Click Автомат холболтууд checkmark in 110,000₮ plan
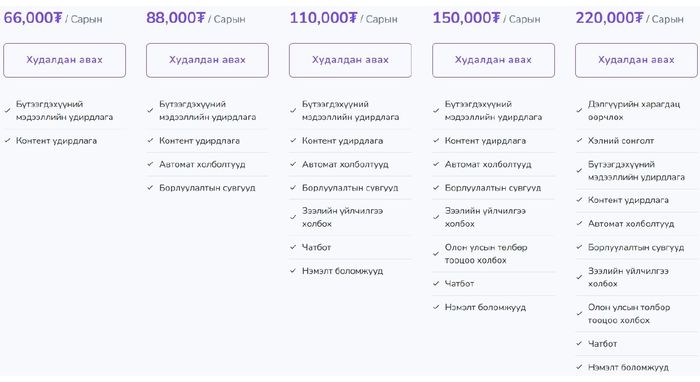Image resolution: width=700 pixels, height=382 pixels. 293,164
